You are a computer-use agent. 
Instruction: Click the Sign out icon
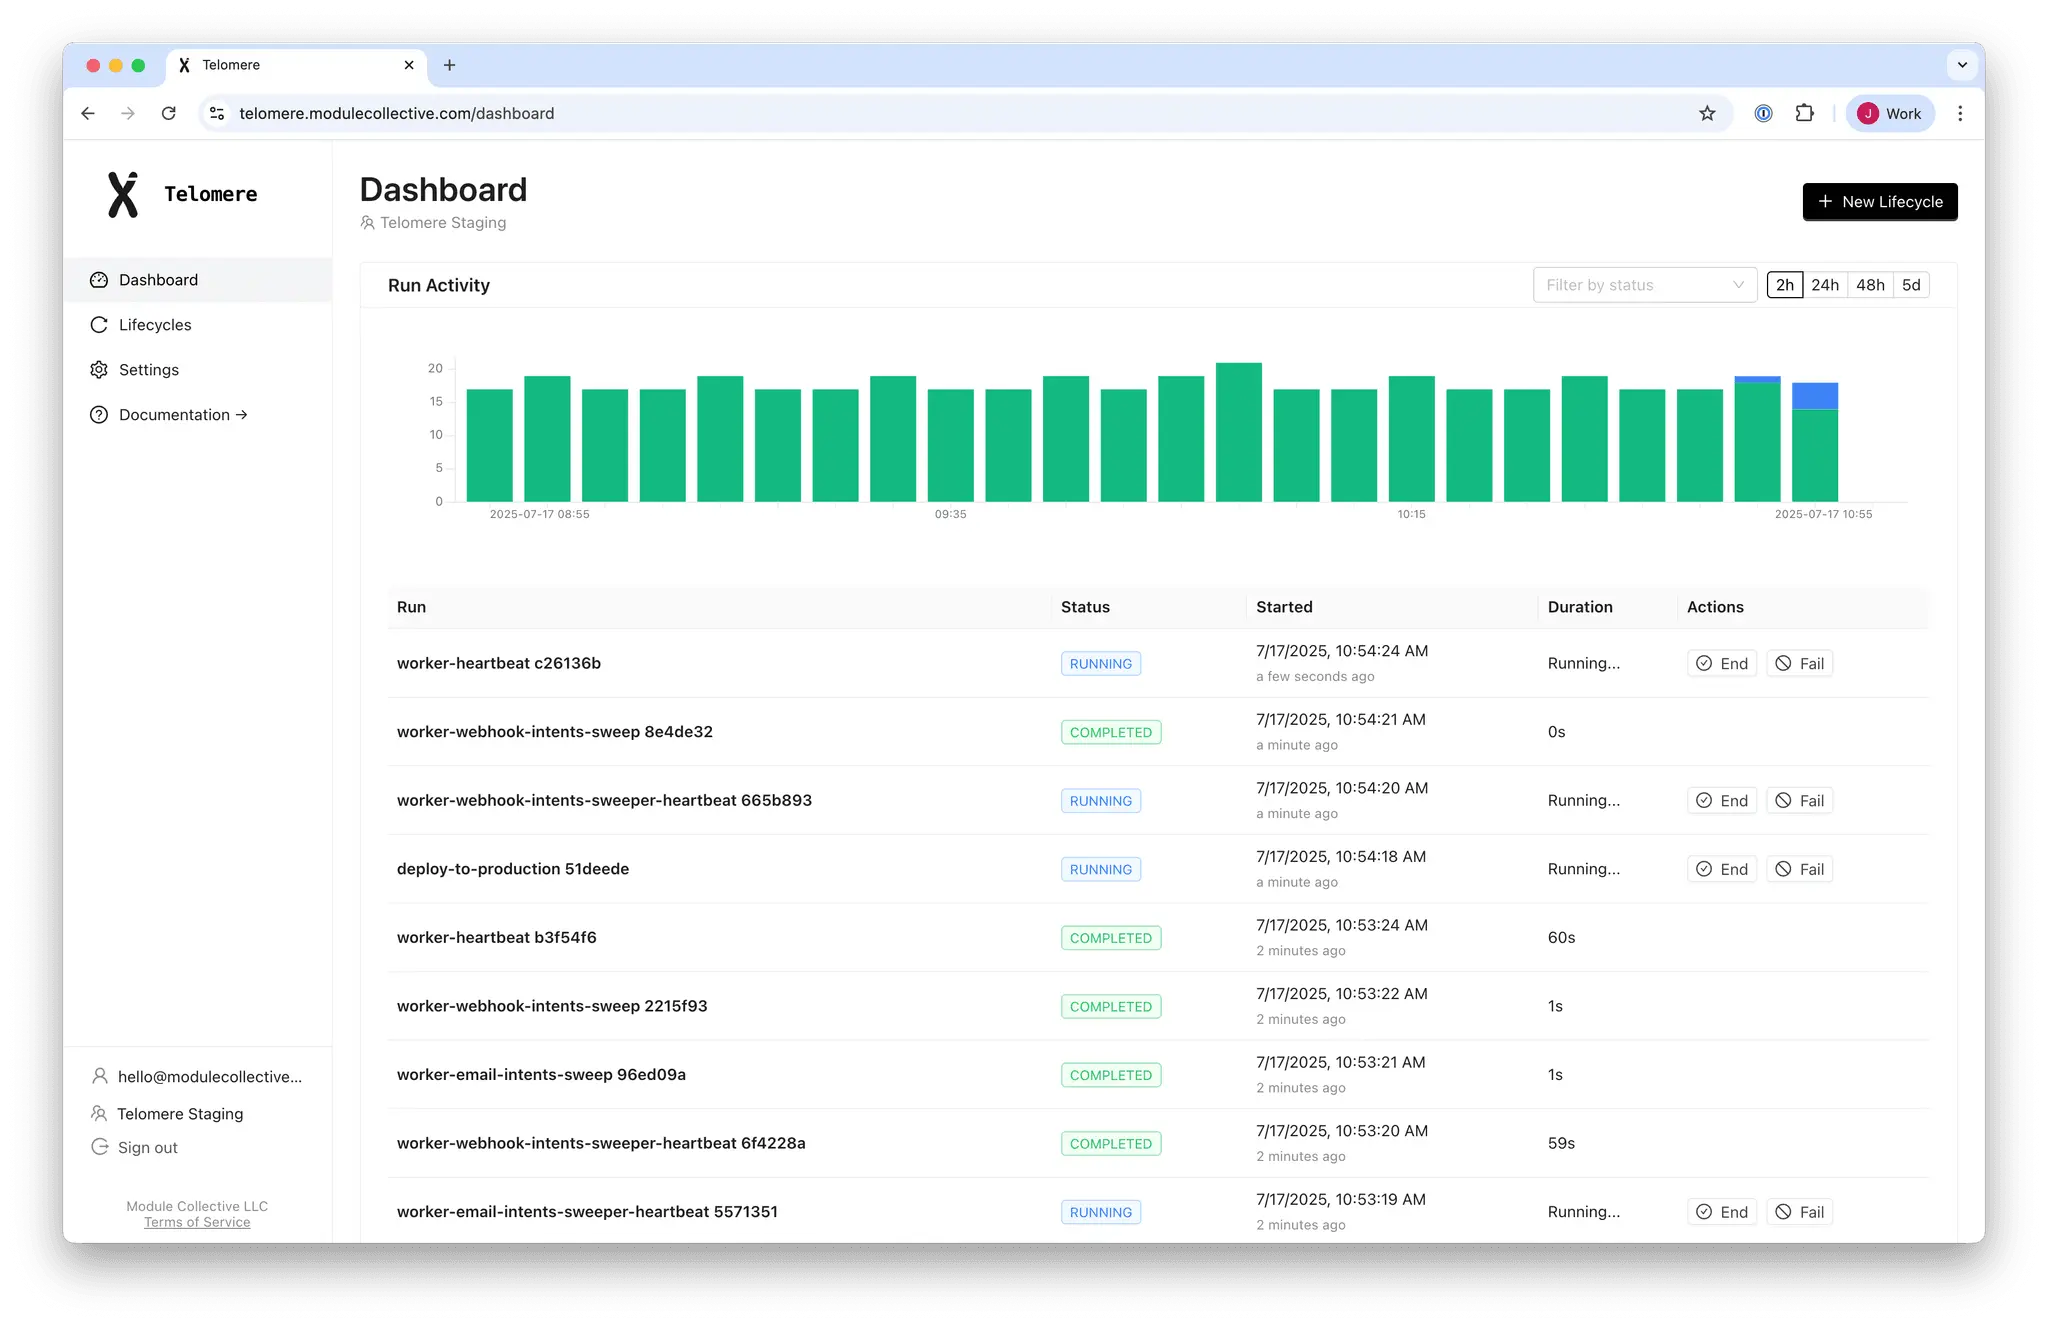pyautogui.click(x=100, y=1147)
